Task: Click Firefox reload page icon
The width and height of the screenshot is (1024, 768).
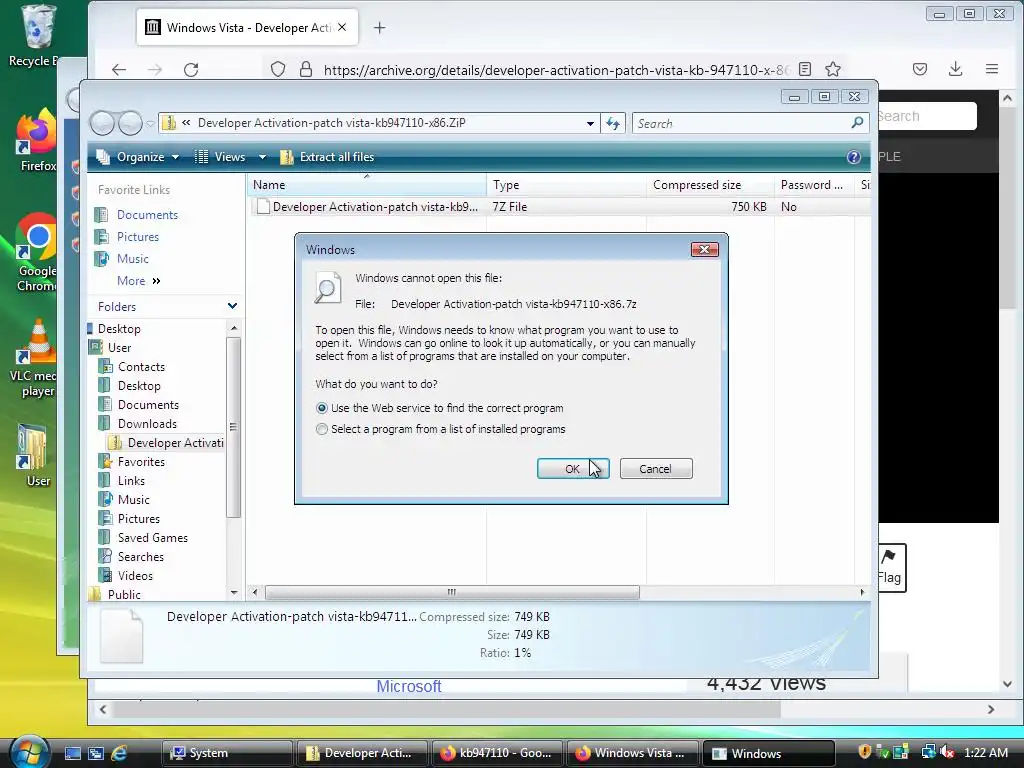Action: coord(191,69)
